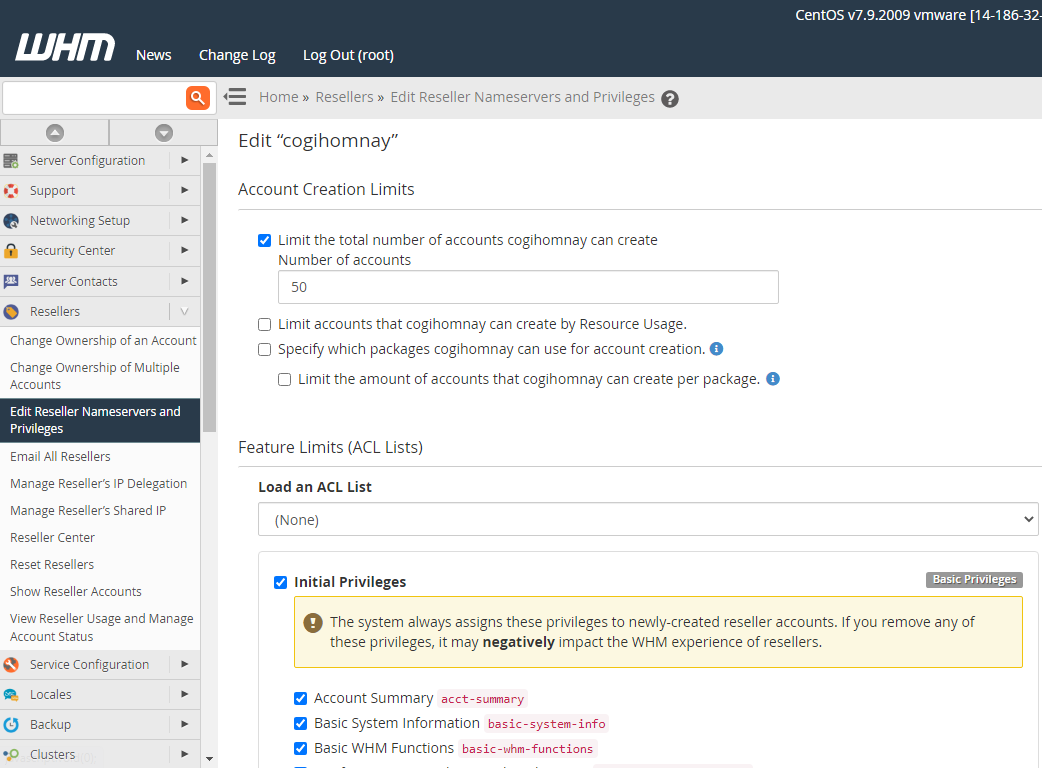Image resolution: width=1042 pixels, height=768 pixels.
Task: Click the sidebar vertical scrollbar
Action: 209,300
